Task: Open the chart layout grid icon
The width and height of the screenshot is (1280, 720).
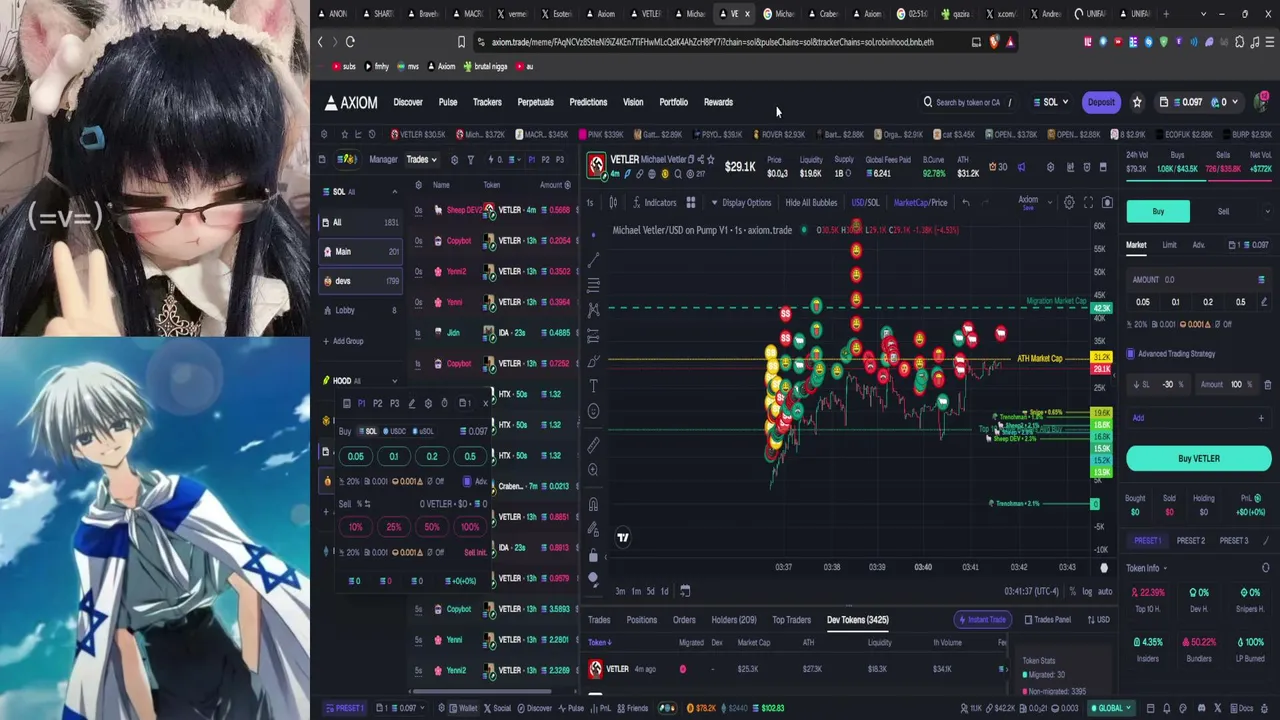Action: [x=690, y=203]
